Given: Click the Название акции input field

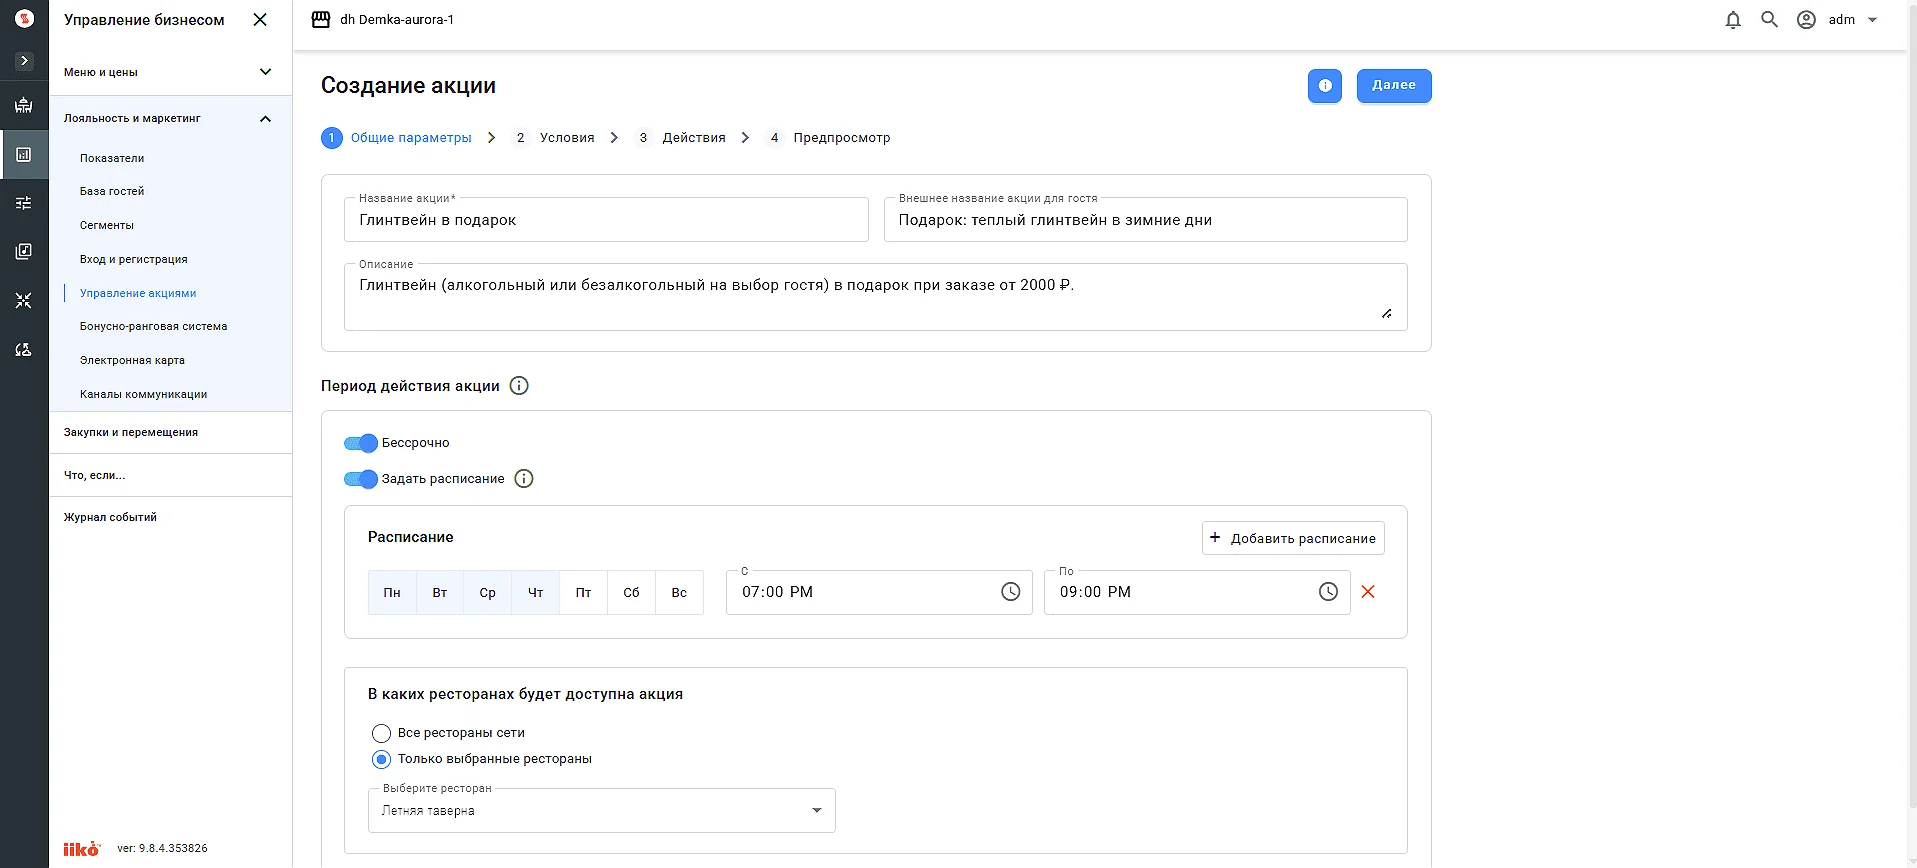Looking at the screenshot, I should (x=606, y=220).
